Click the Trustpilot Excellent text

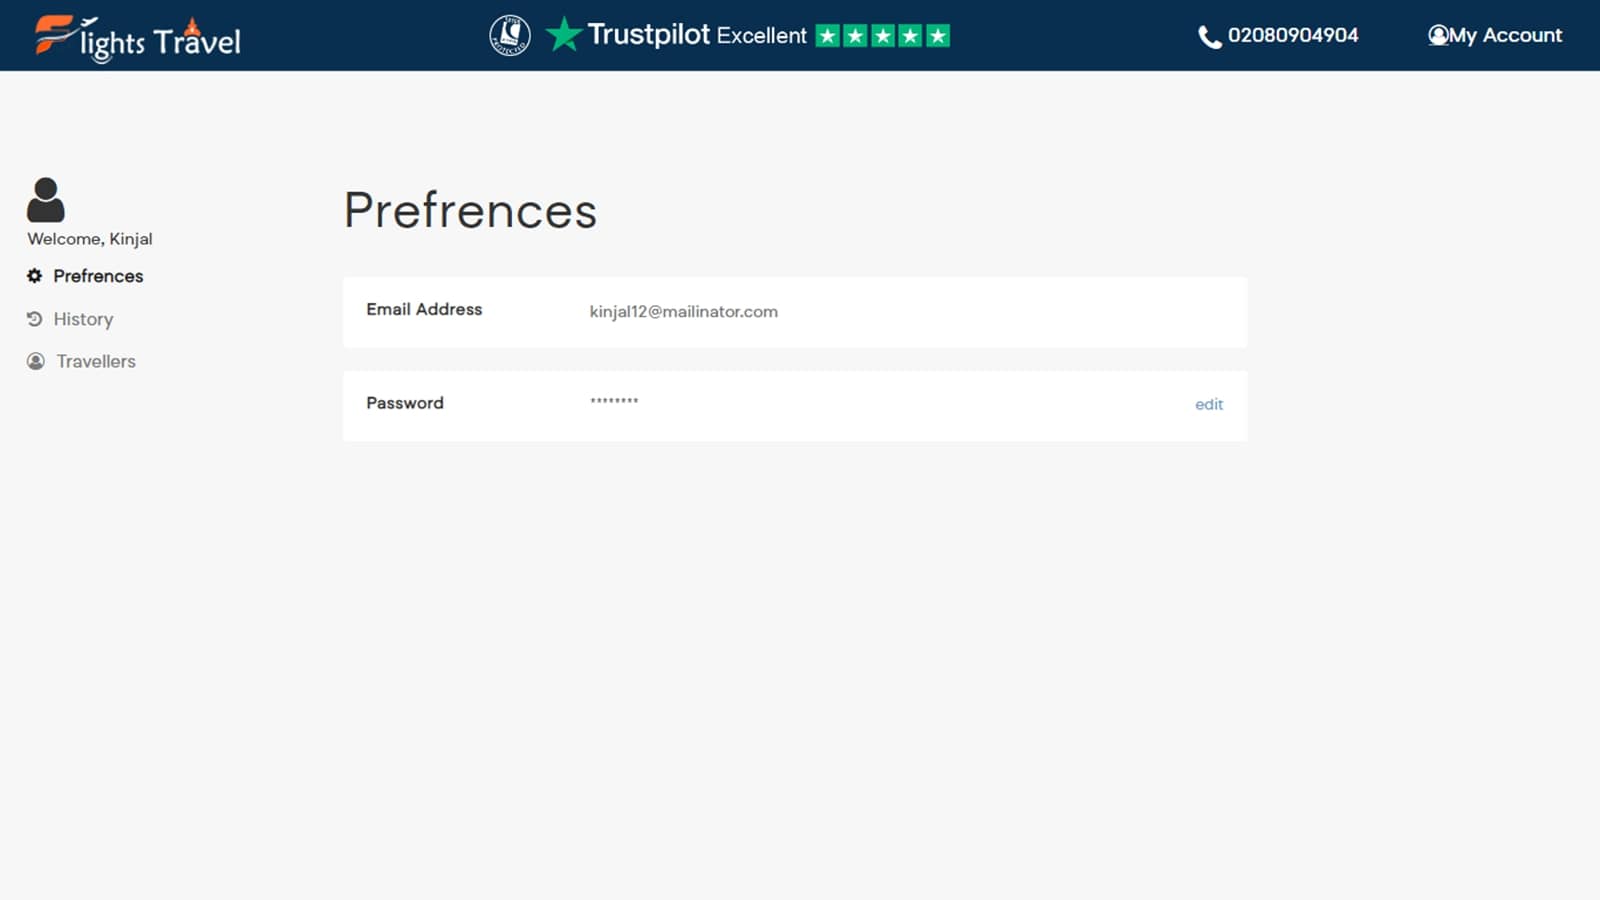pos(696,35)
